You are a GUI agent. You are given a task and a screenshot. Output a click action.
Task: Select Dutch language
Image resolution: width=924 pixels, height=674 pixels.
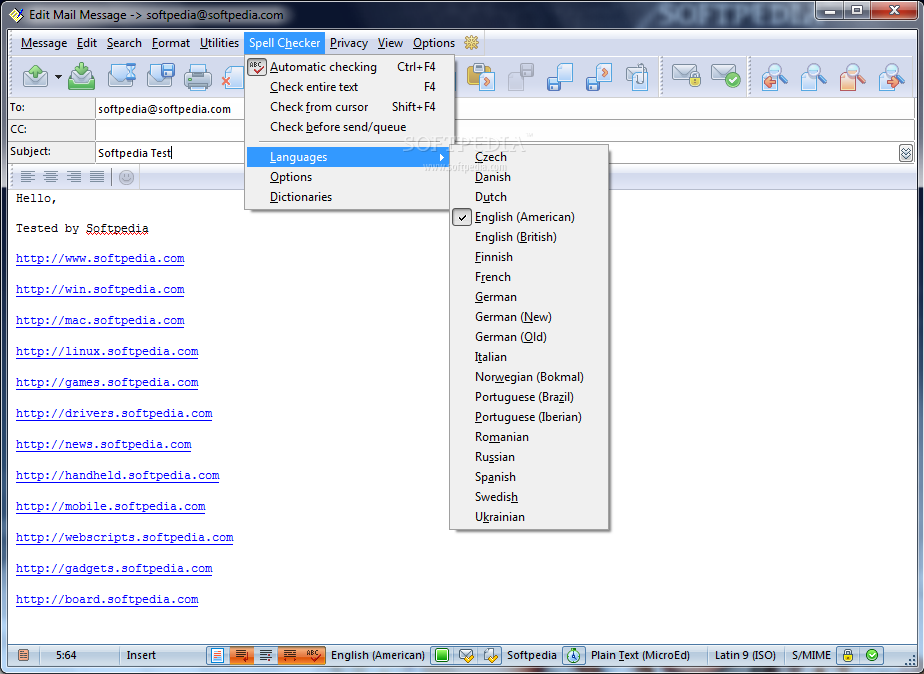click(529, 197)
